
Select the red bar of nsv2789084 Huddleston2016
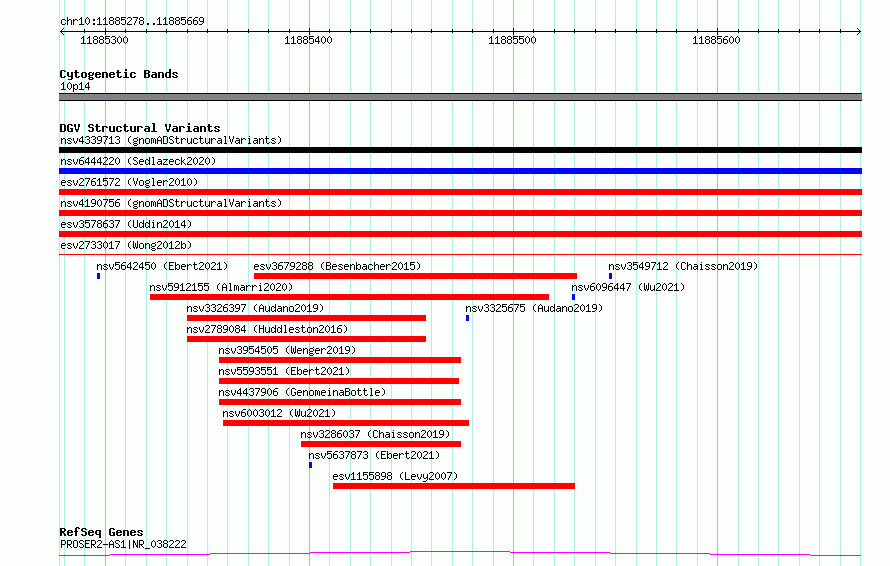point(307,339)
